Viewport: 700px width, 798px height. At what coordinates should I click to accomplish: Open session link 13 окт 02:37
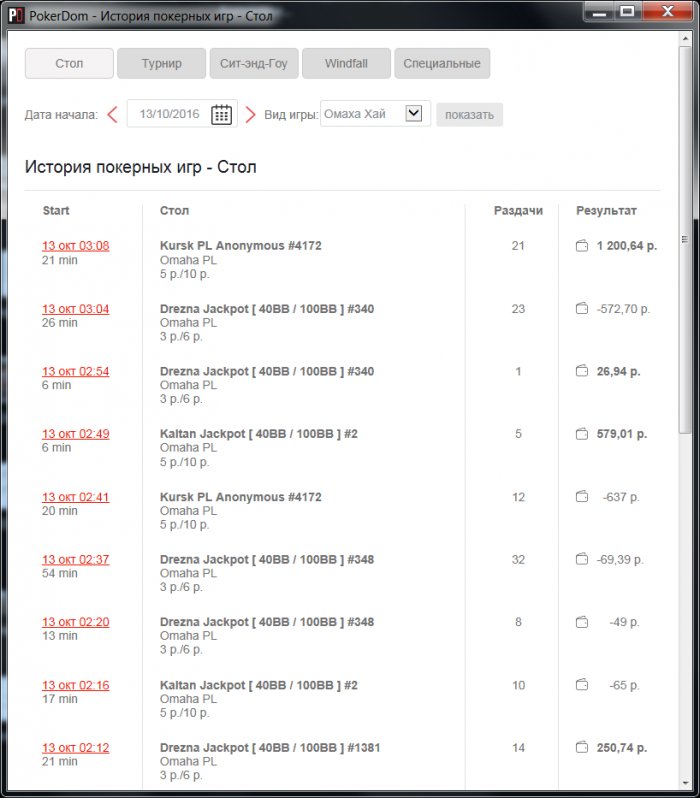pos(75,560)
